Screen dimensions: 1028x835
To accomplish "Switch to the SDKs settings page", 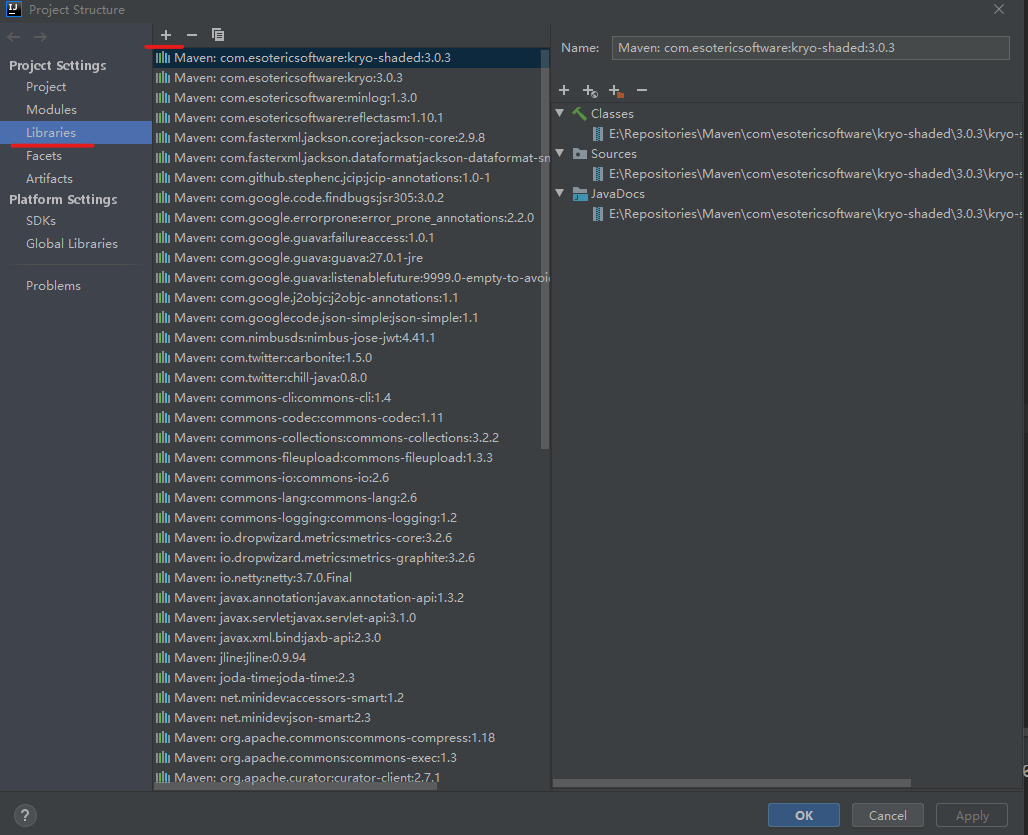I will click(x=42, y=220).
